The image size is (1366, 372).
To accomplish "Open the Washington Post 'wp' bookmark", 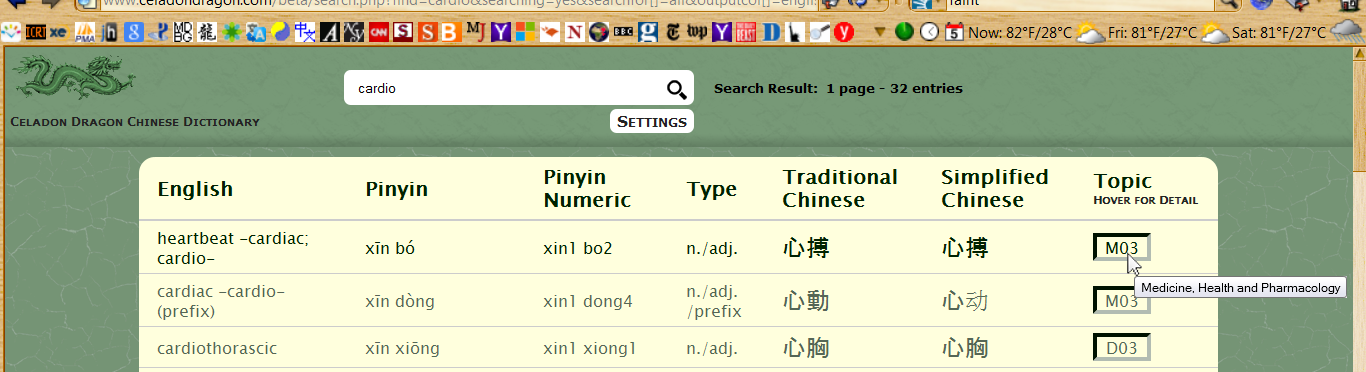I will pos(696,32).
